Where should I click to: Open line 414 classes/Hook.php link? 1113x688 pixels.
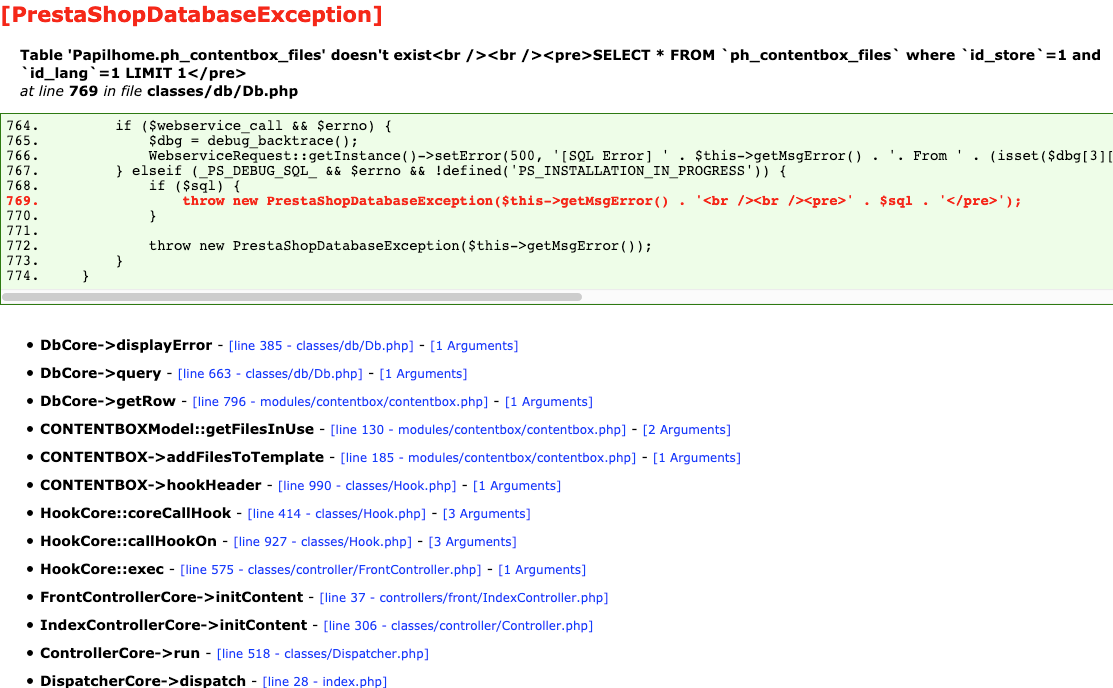pyautogui.click(x=336, y=514)
